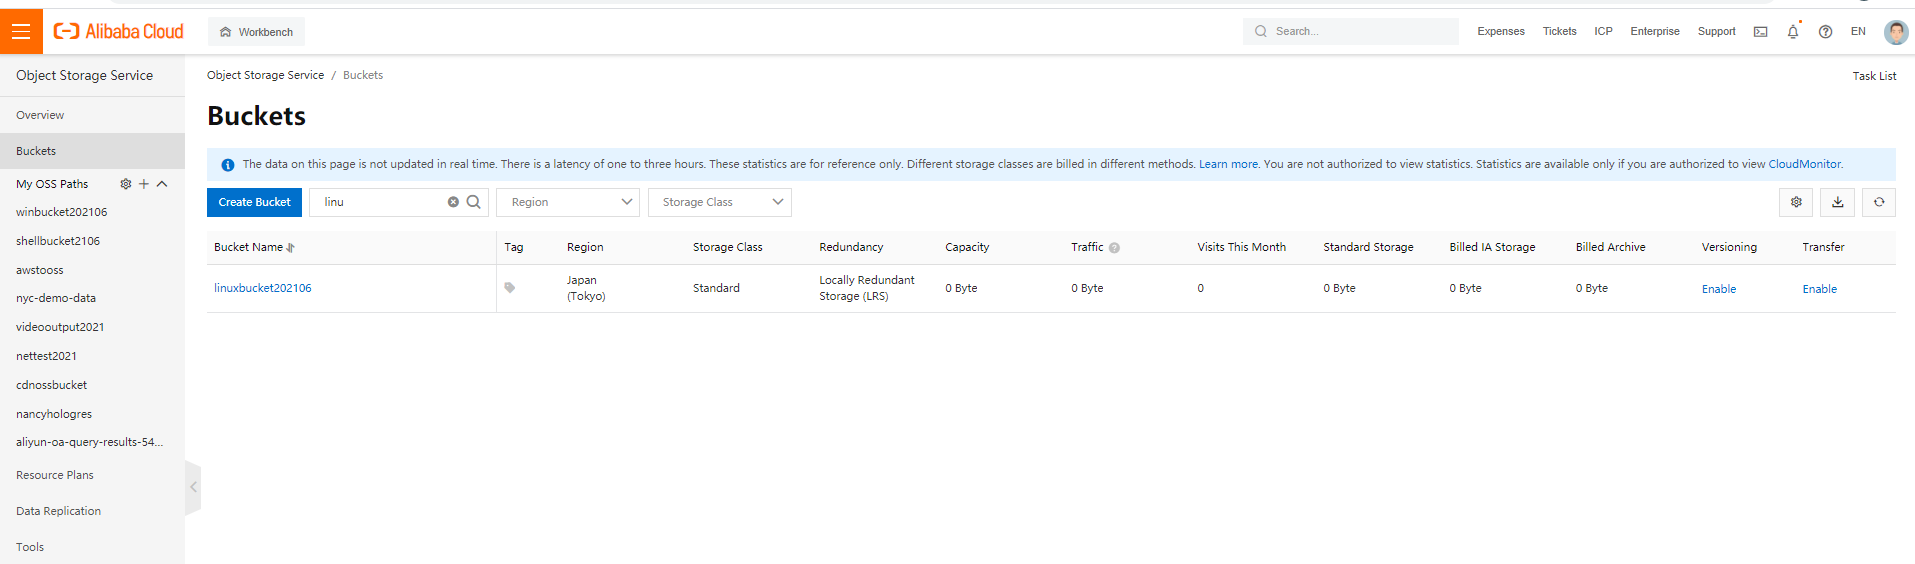Clear the bucket search text
1915x564 pixels.
click(x=453, y=202)
